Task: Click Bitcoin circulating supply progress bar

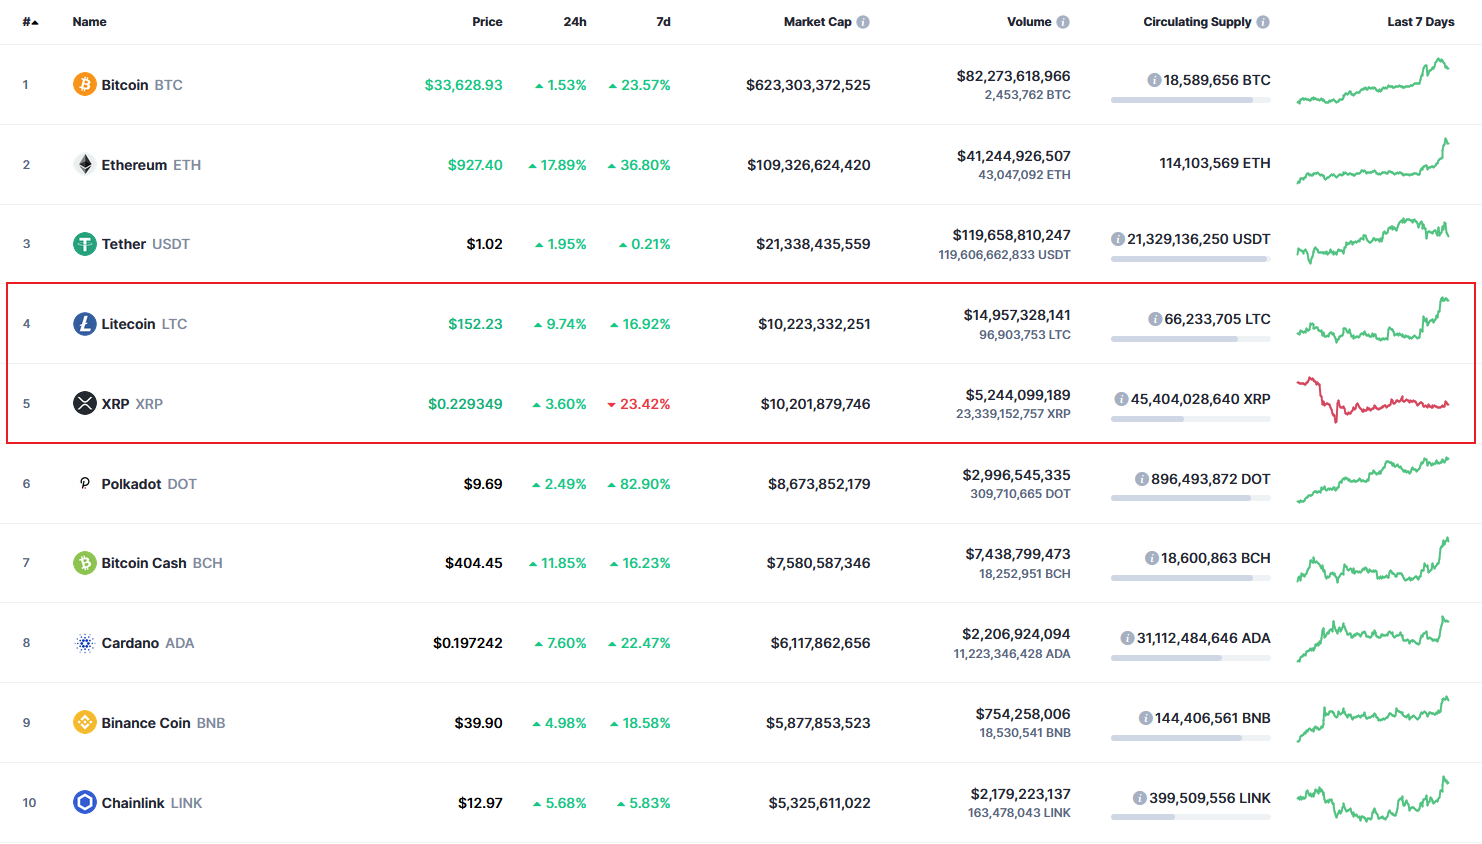Action: [1191, 100]
